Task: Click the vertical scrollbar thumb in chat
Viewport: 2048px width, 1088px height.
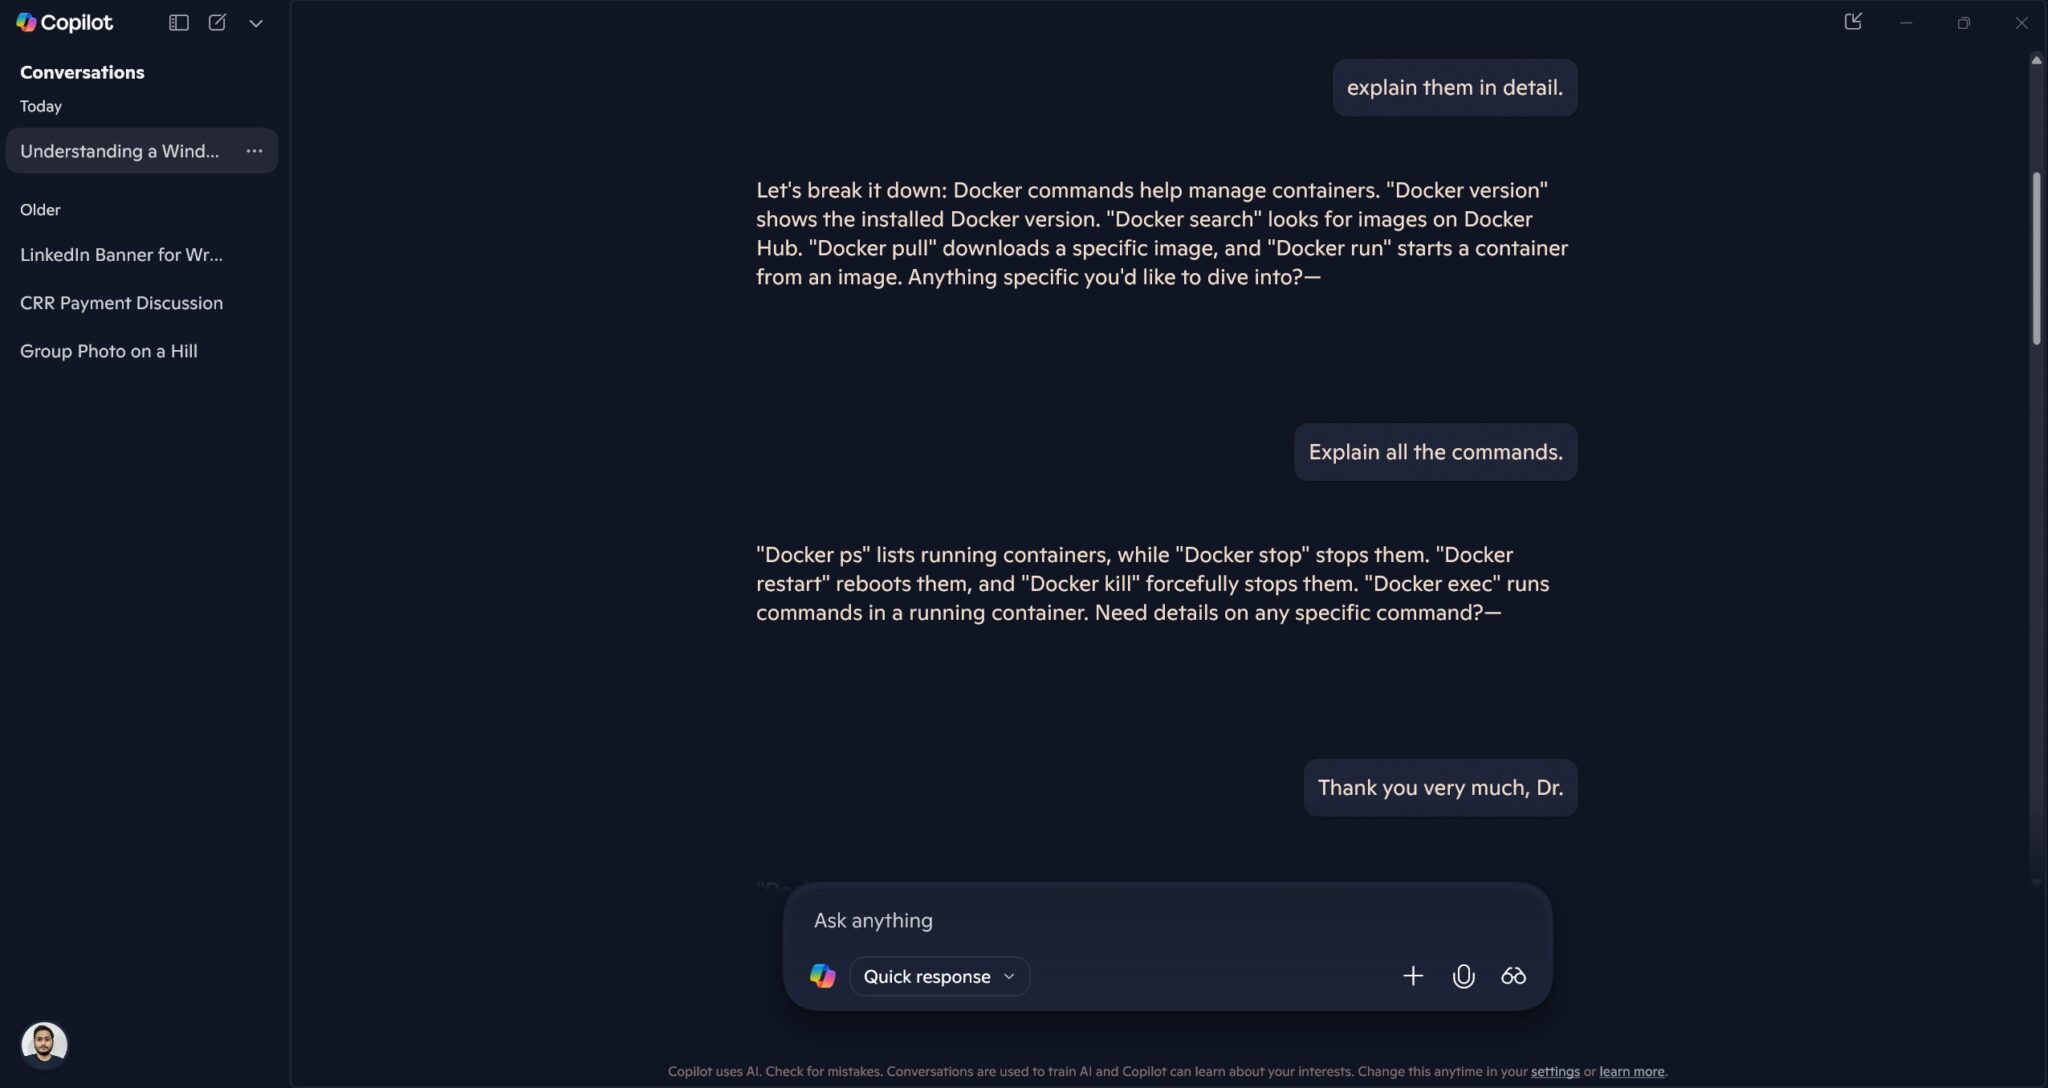Action: pos(2036,260)
